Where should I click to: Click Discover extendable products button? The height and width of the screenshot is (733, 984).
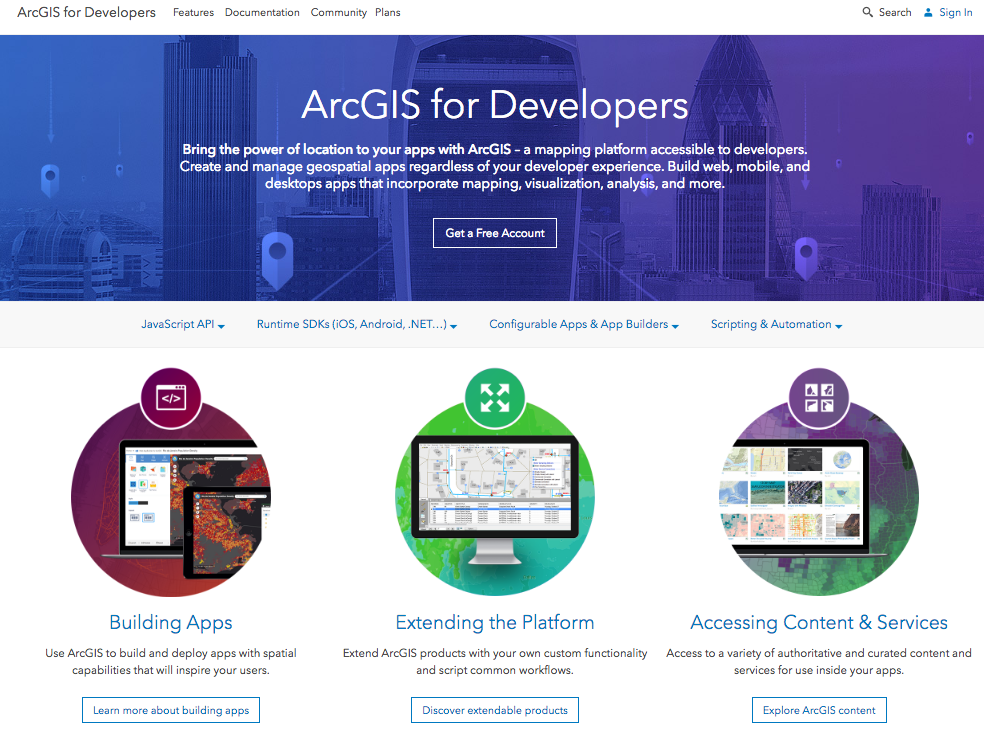tap(495, 710)
